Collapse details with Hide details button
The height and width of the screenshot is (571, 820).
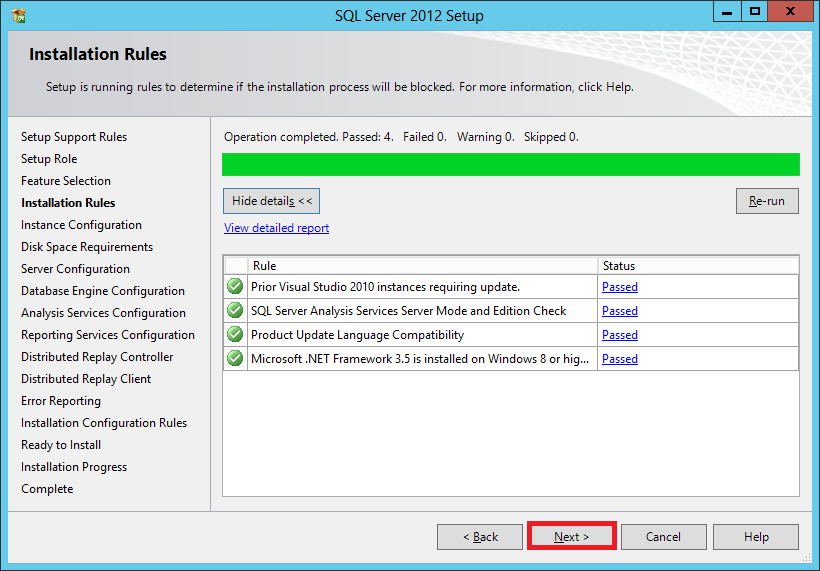(272, 201)
